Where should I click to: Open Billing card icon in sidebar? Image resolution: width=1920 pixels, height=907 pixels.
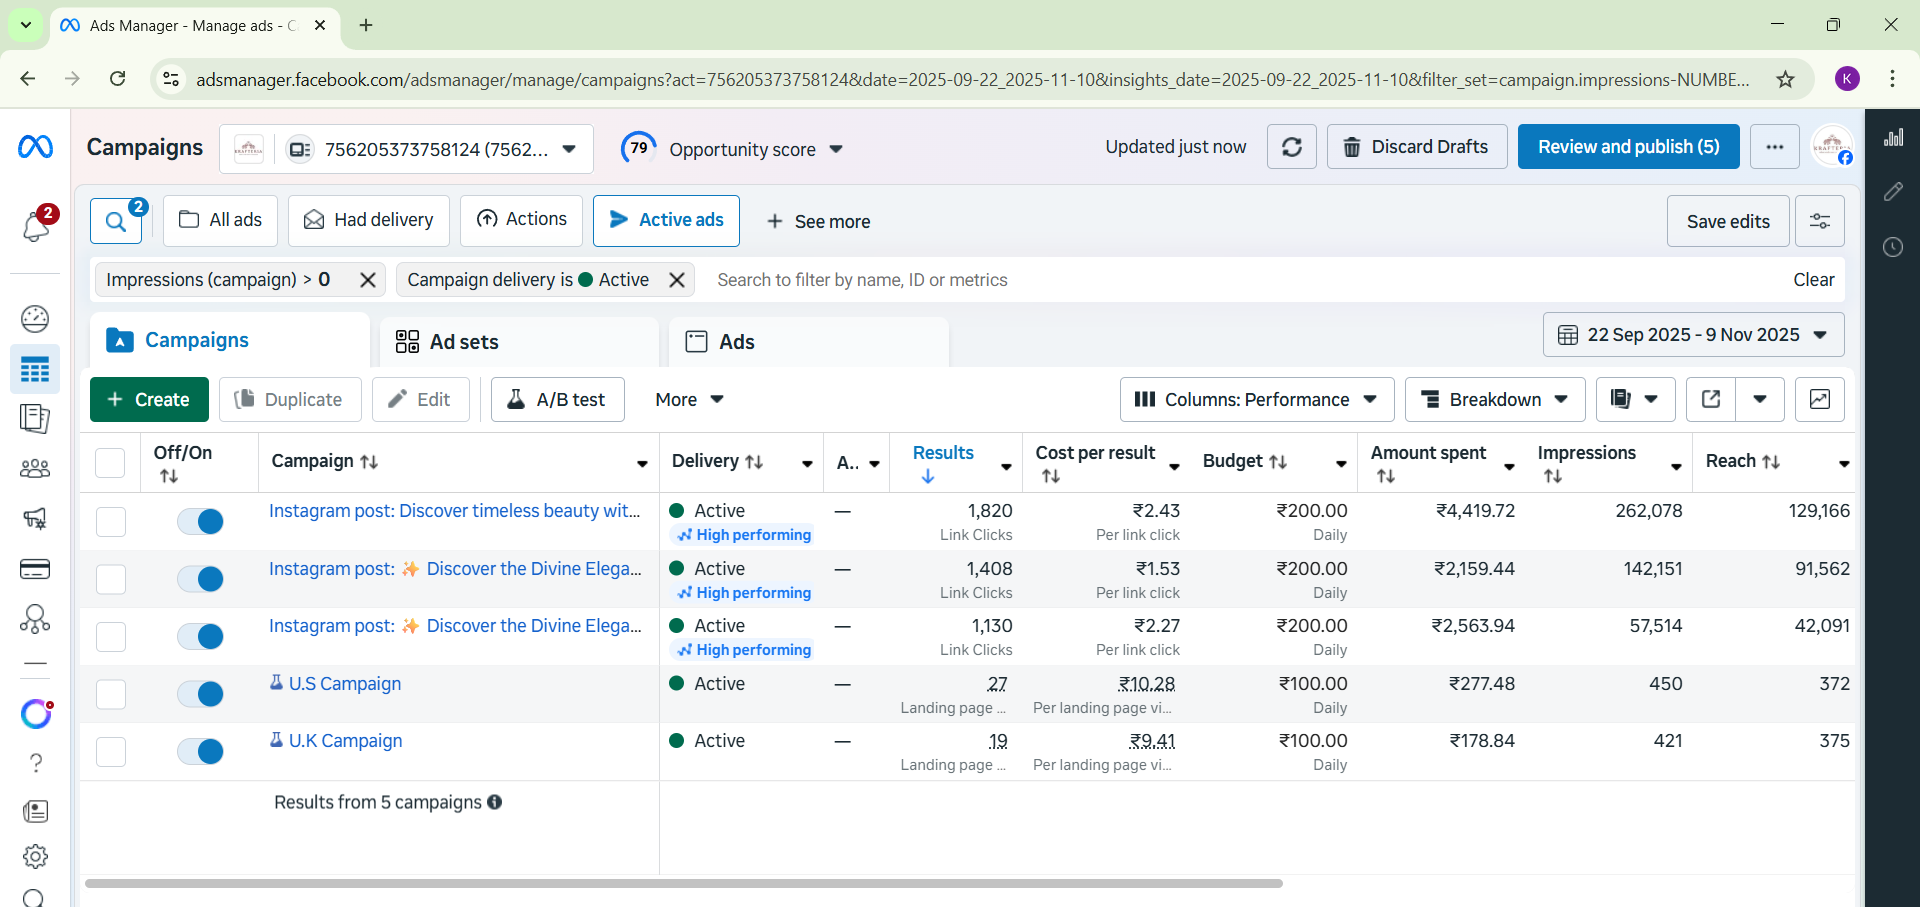coord(35,569)
